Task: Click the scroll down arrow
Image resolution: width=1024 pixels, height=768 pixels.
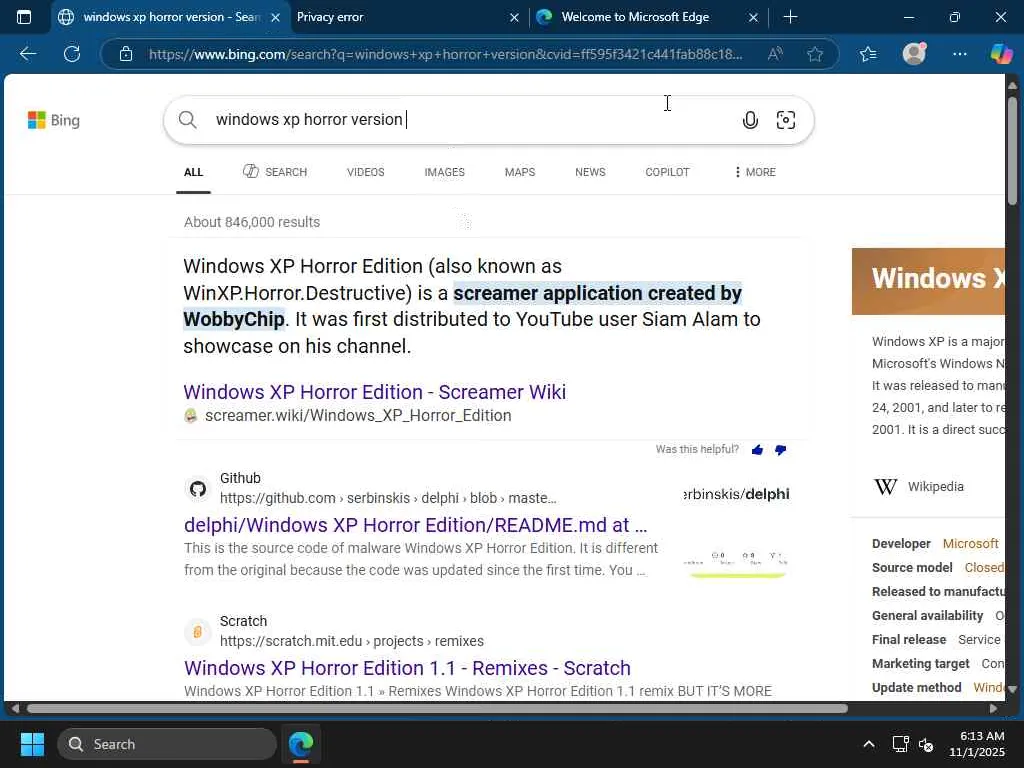Action: (1012, 689)
